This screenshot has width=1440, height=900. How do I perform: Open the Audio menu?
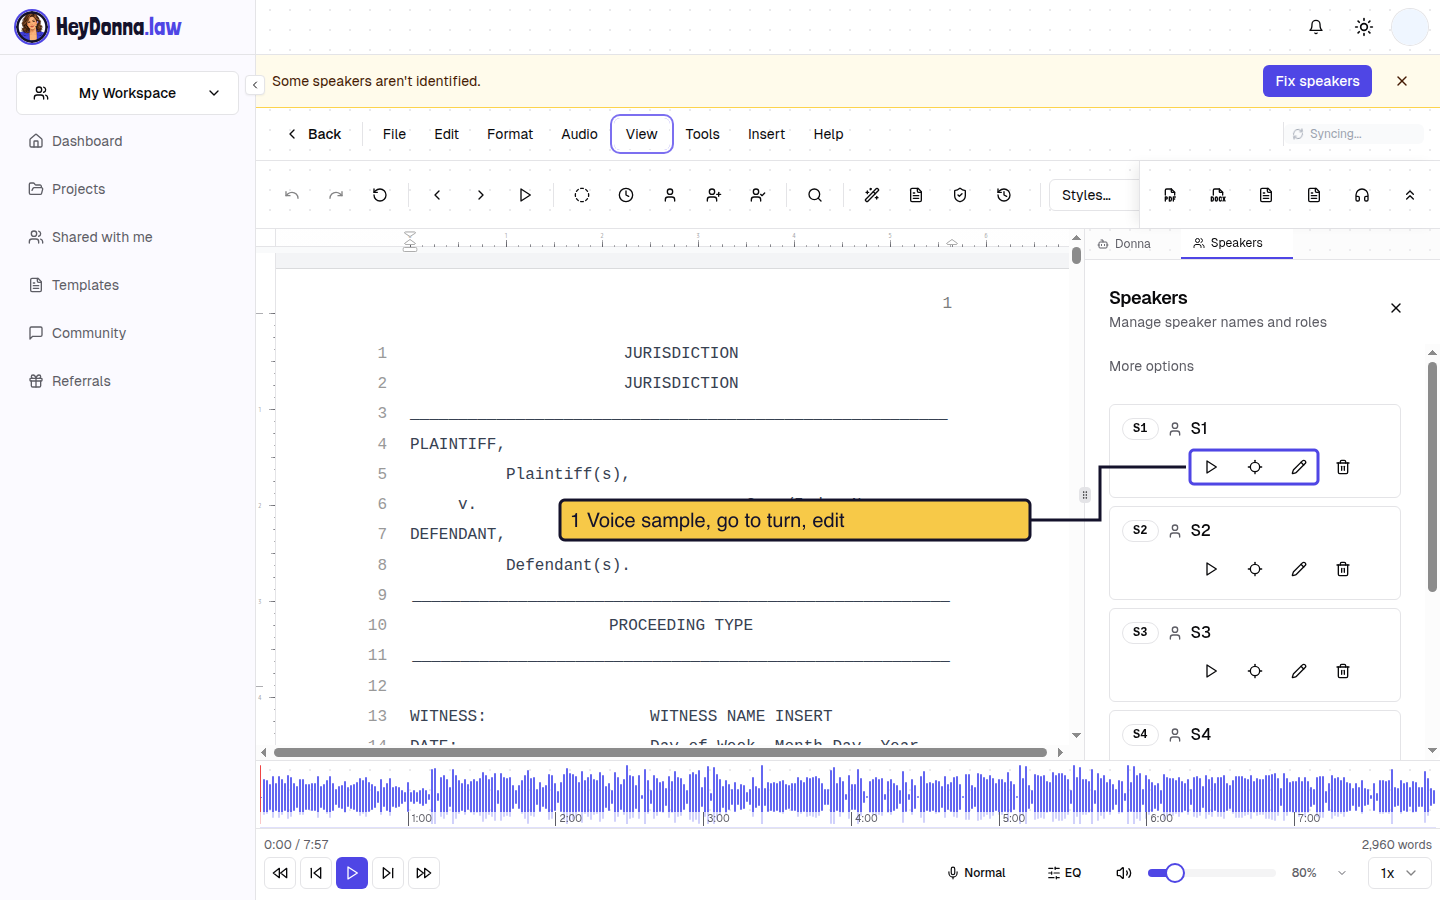point(579,134)
